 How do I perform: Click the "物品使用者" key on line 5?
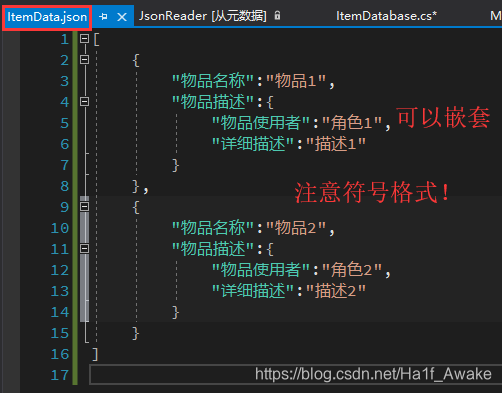261,123
